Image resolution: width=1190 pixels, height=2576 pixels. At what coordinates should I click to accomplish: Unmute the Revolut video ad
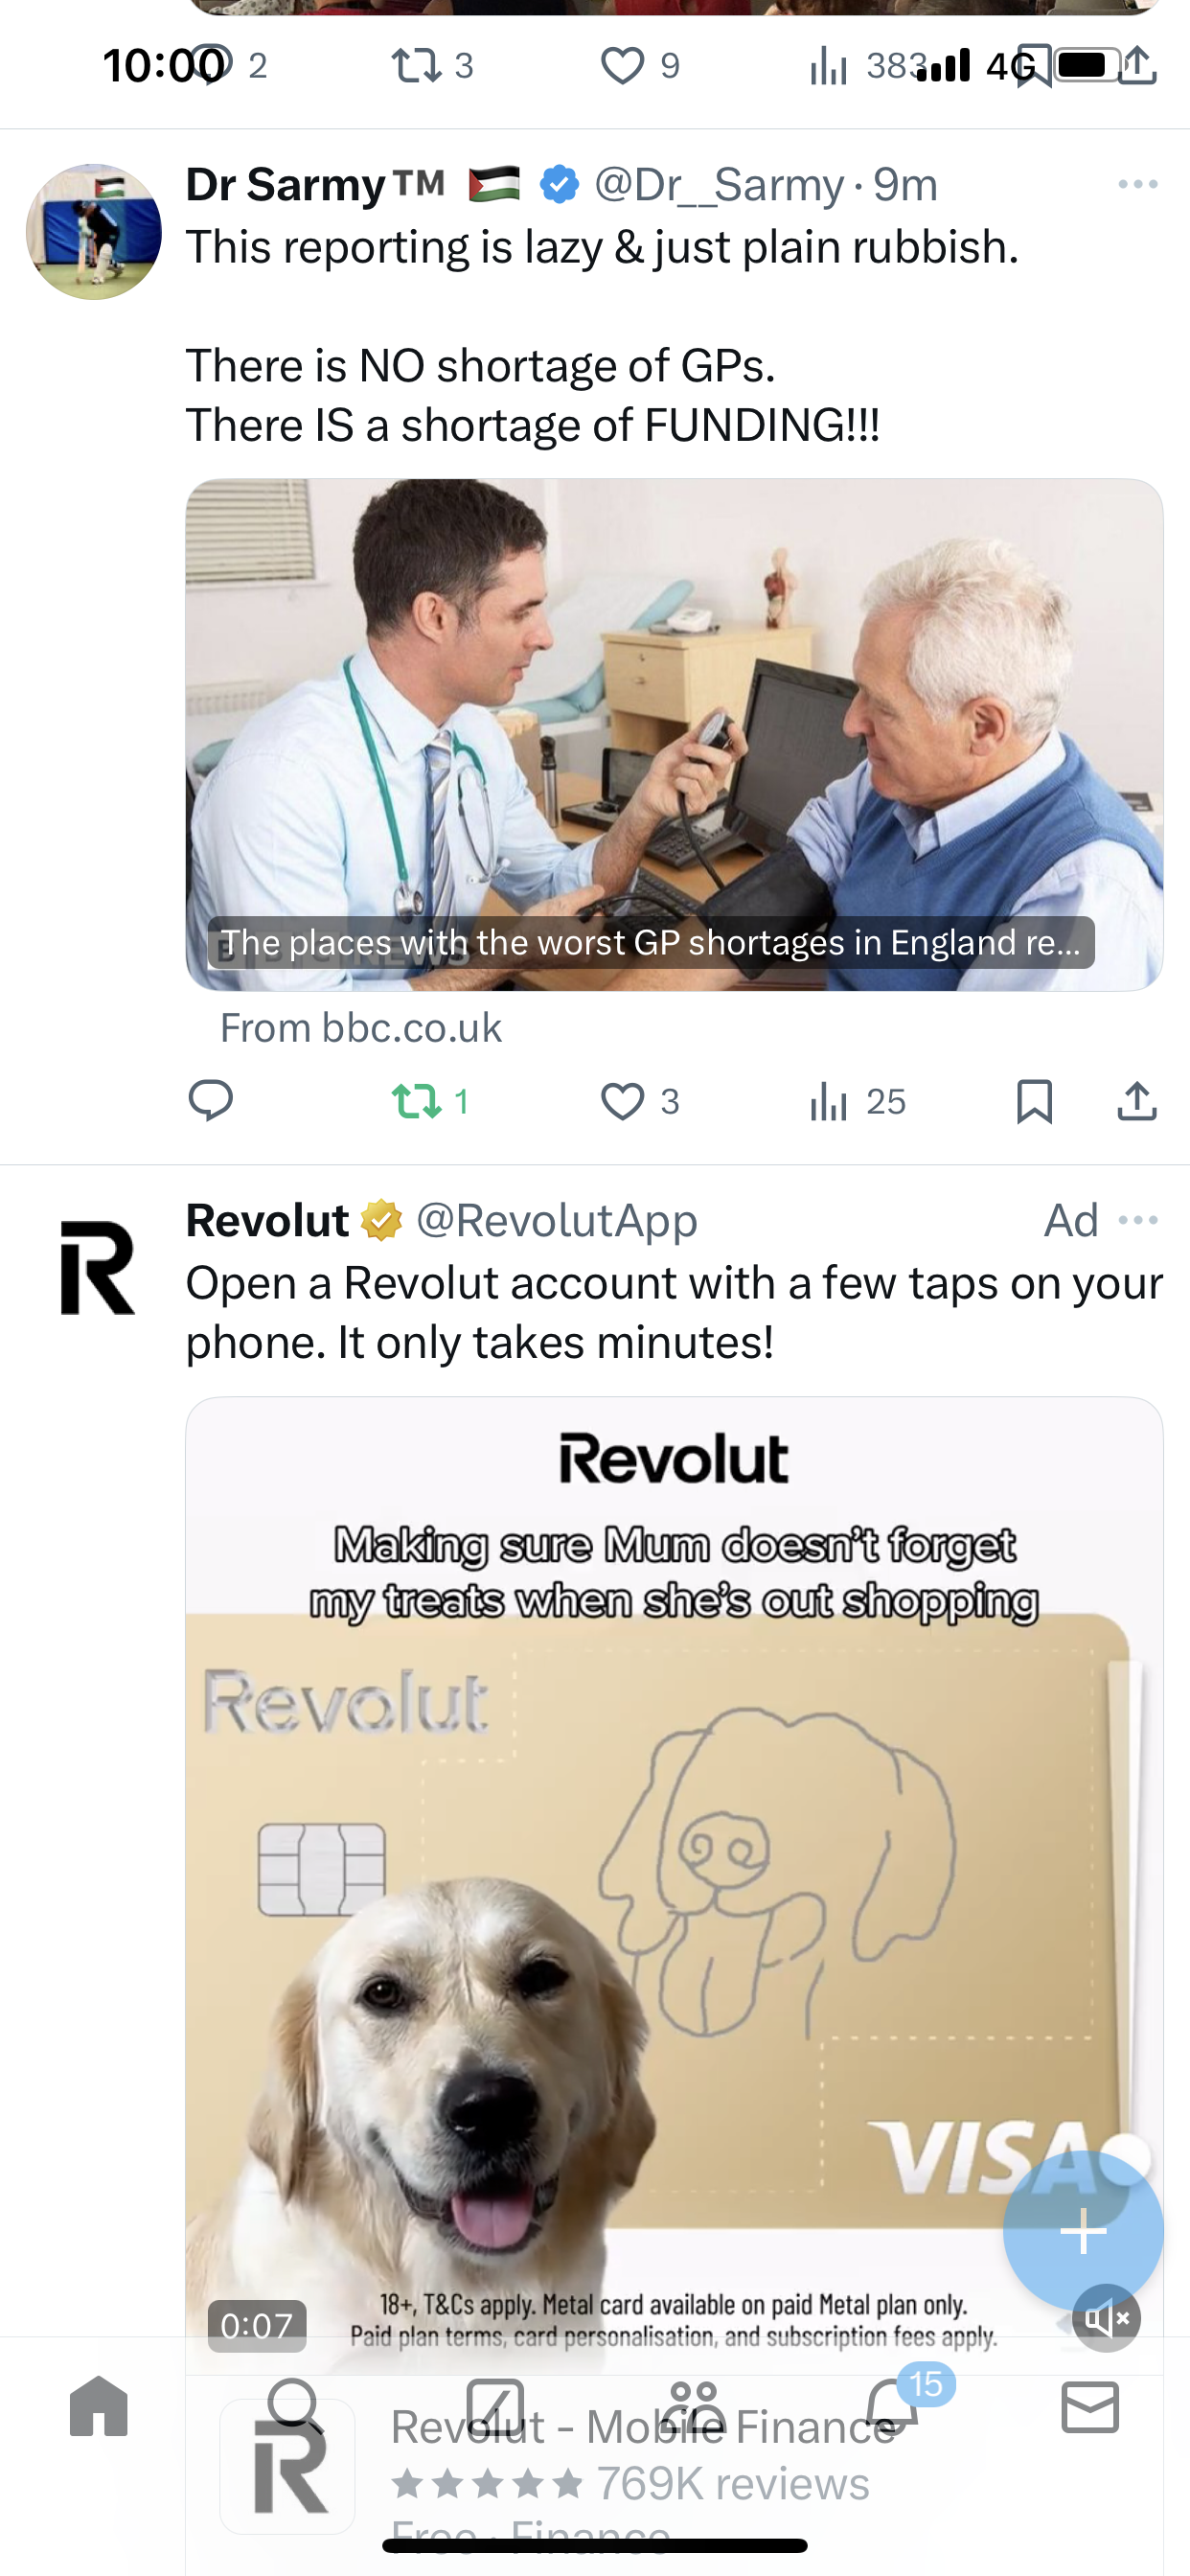tap(1107, 2317)
